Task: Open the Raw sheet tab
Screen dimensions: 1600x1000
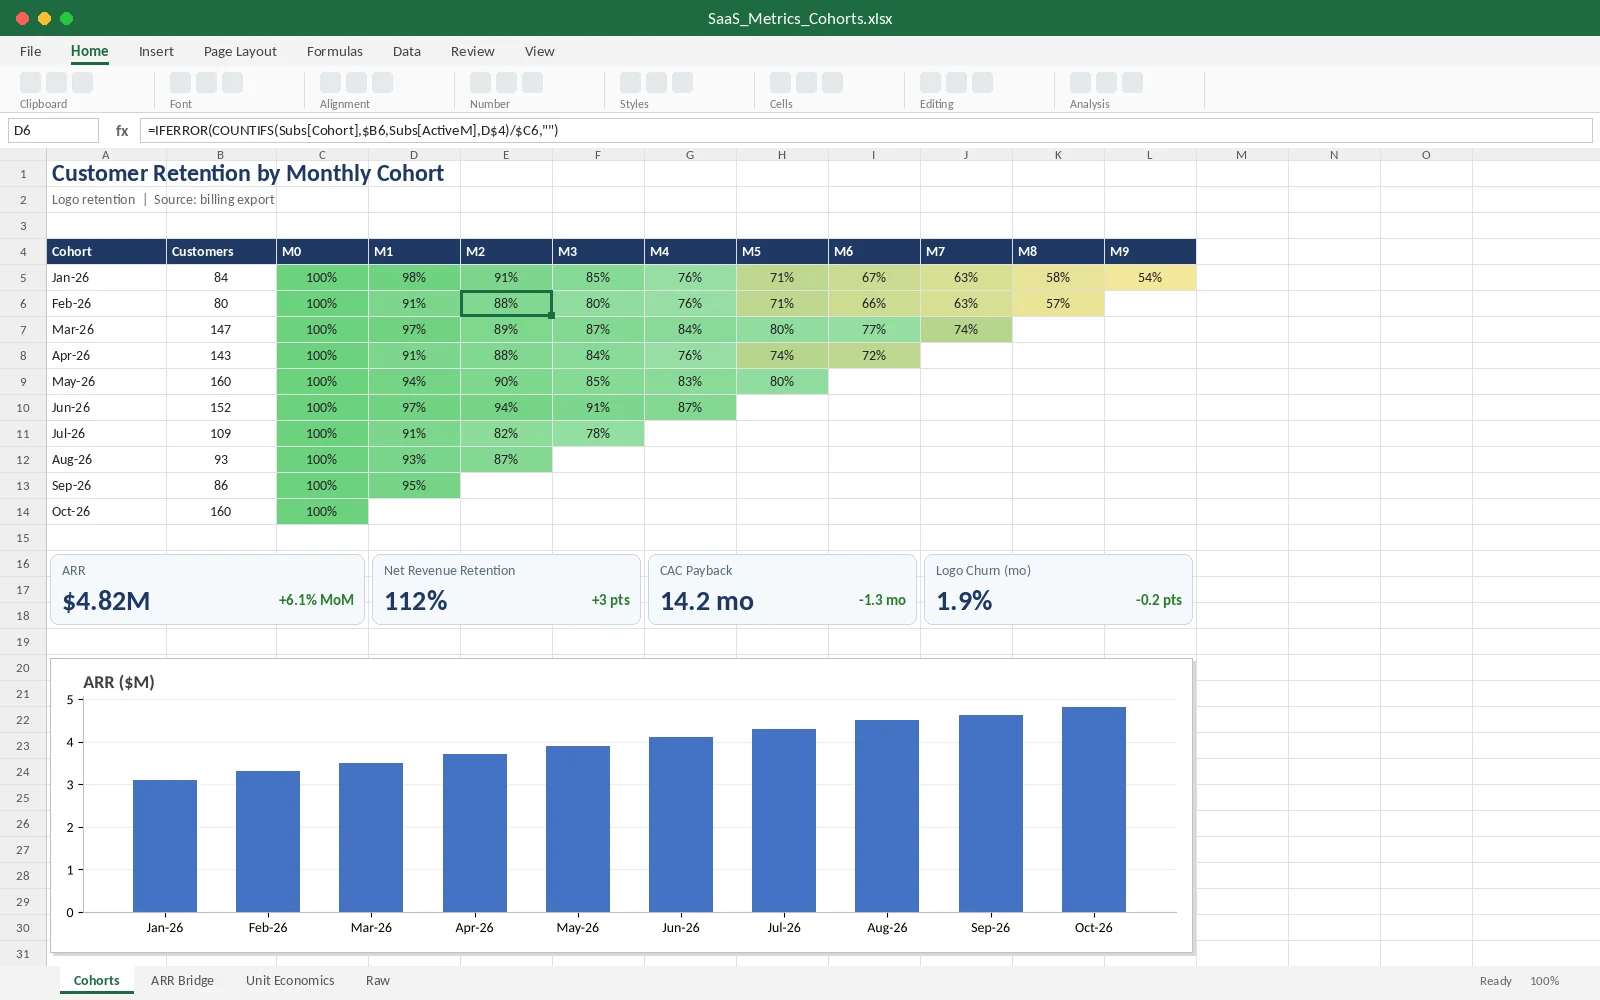Action: (378, 980)
